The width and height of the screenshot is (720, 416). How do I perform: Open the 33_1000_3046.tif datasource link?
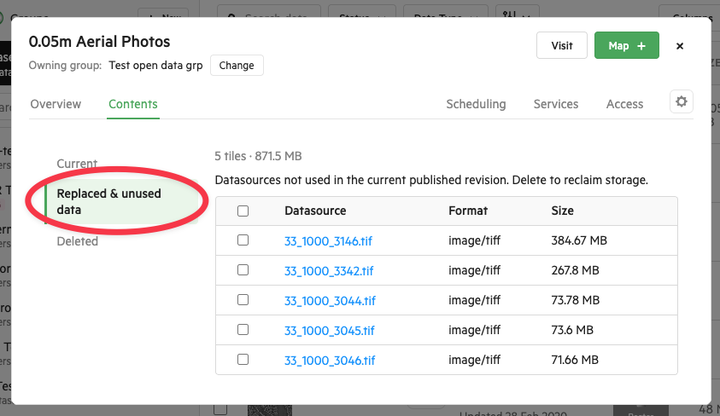point(330,360)
